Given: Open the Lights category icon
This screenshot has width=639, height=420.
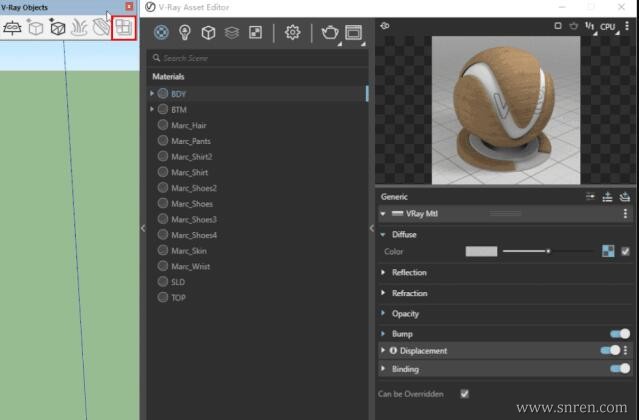Looking at the screenshot, I should tap(185, 32).
